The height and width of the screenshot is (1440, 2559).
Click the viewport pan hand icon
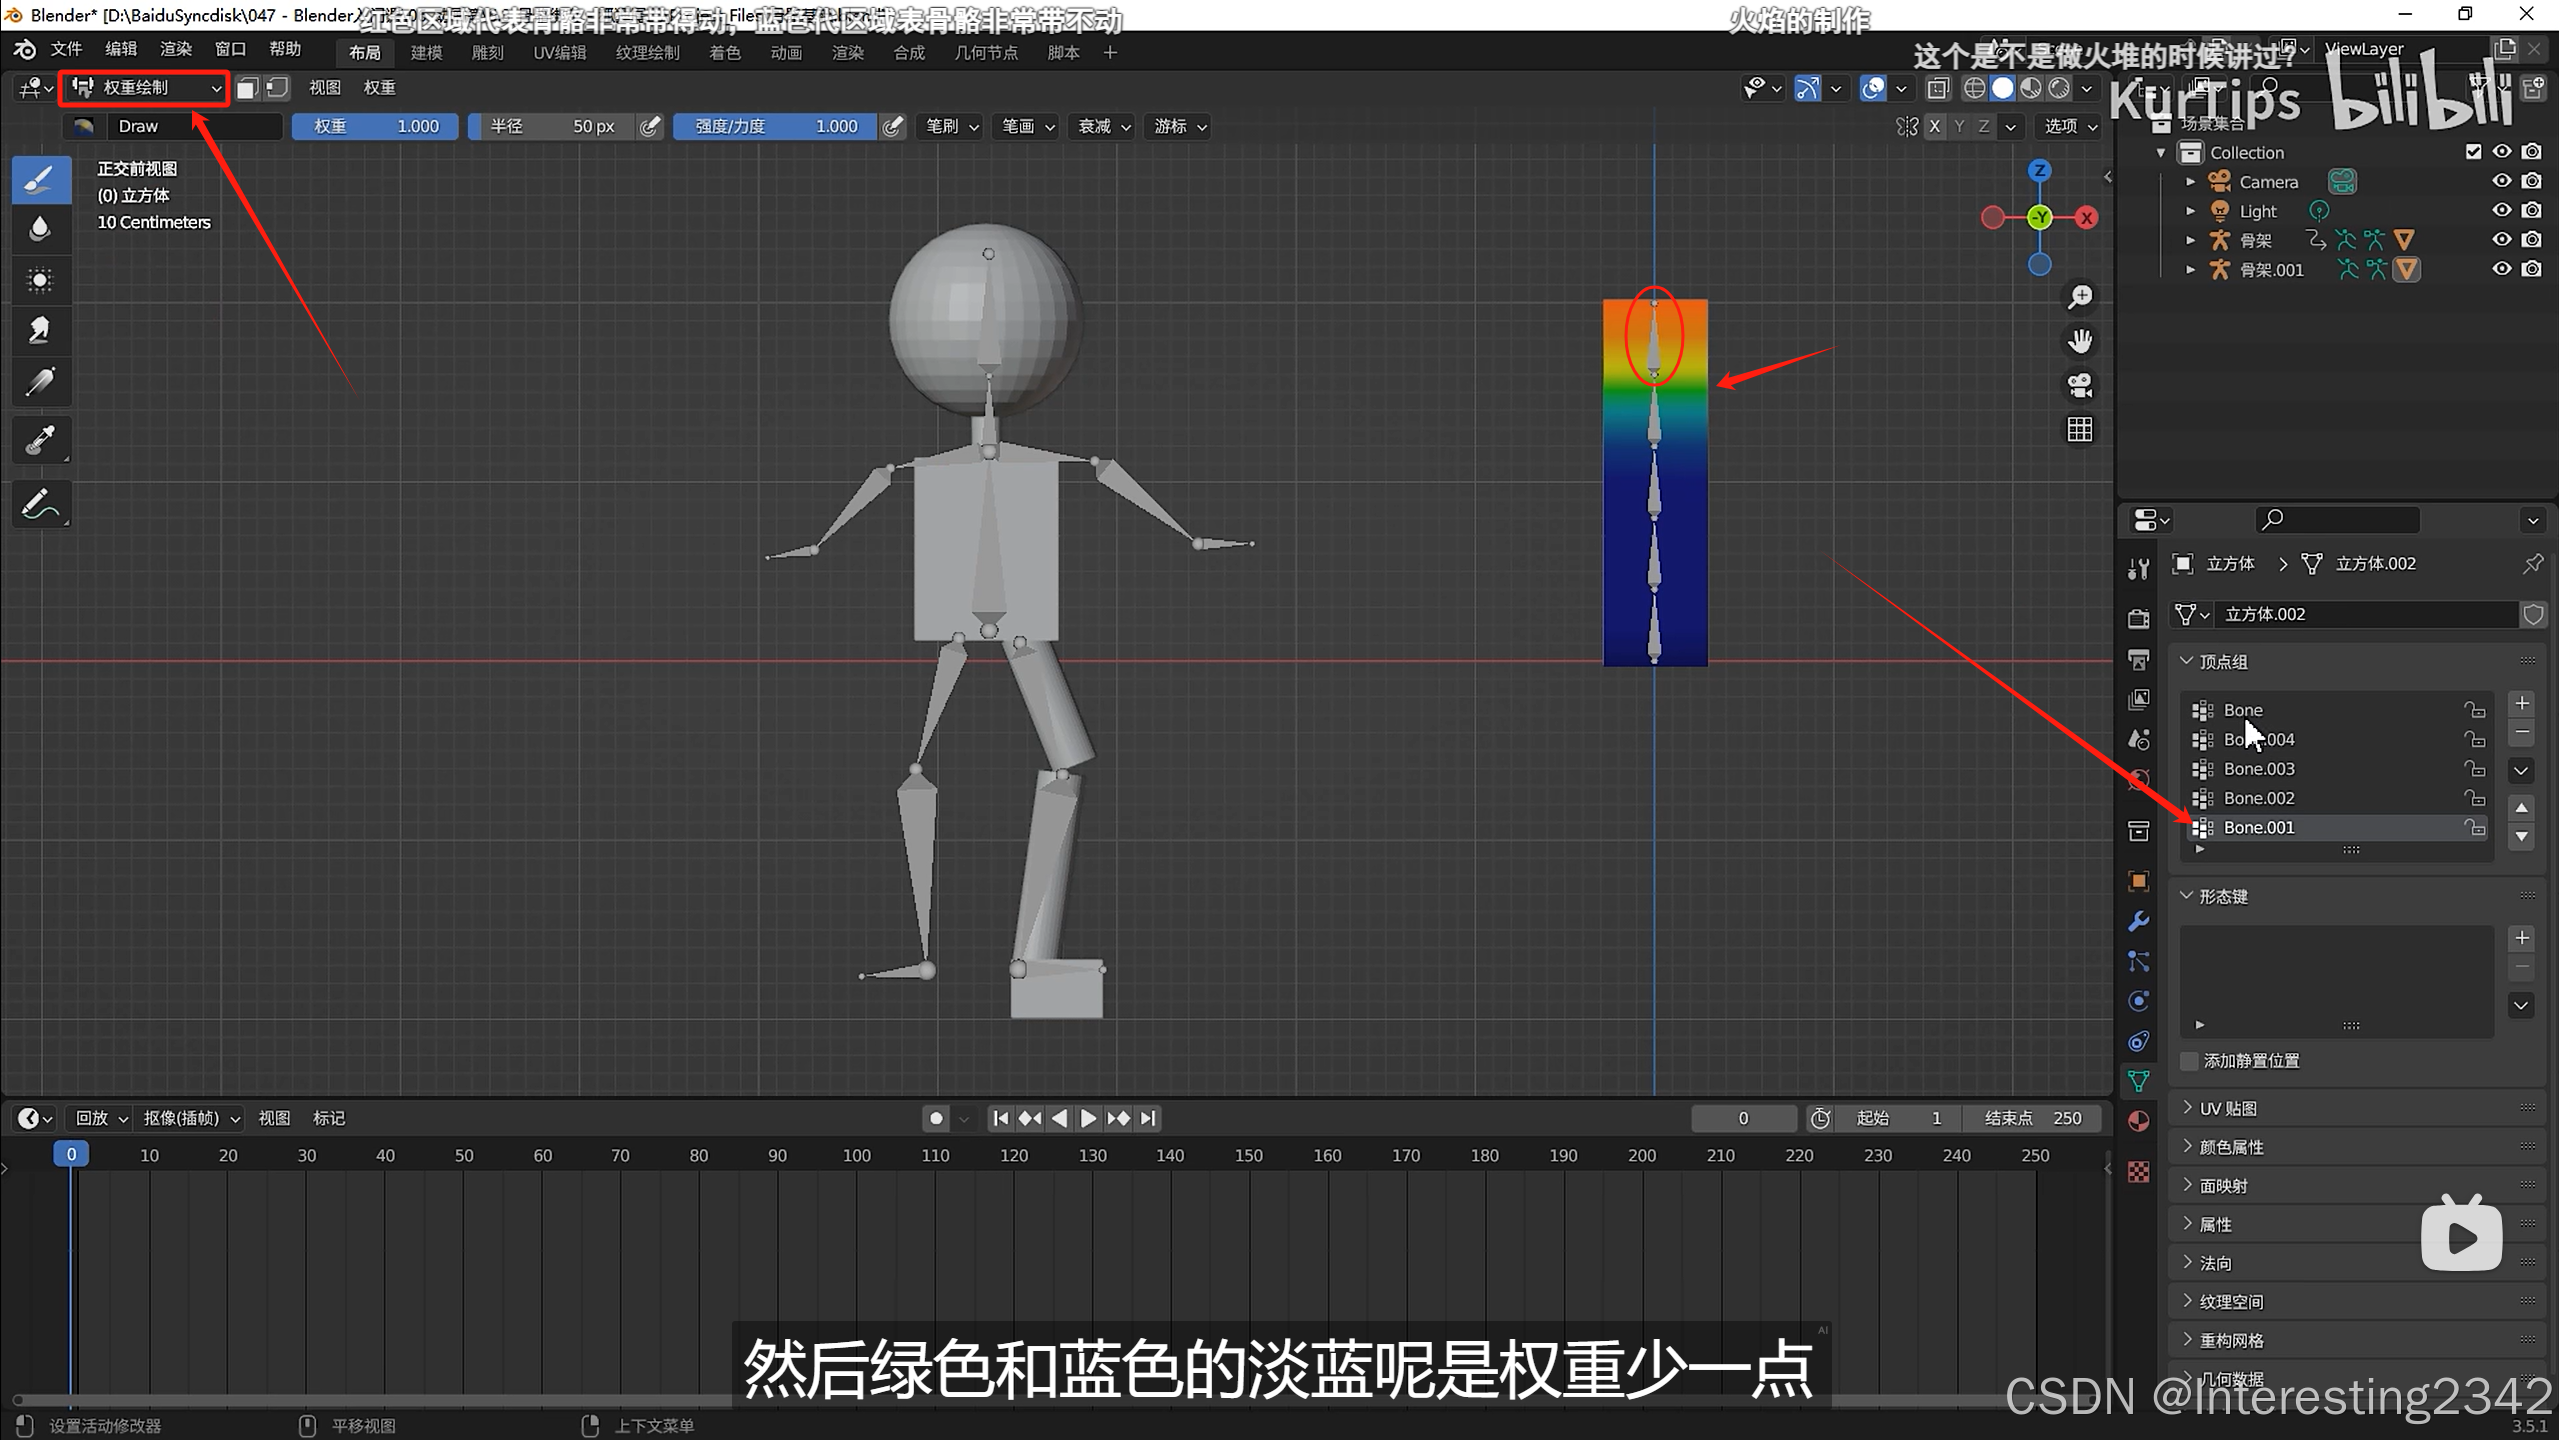(2080, 341)
